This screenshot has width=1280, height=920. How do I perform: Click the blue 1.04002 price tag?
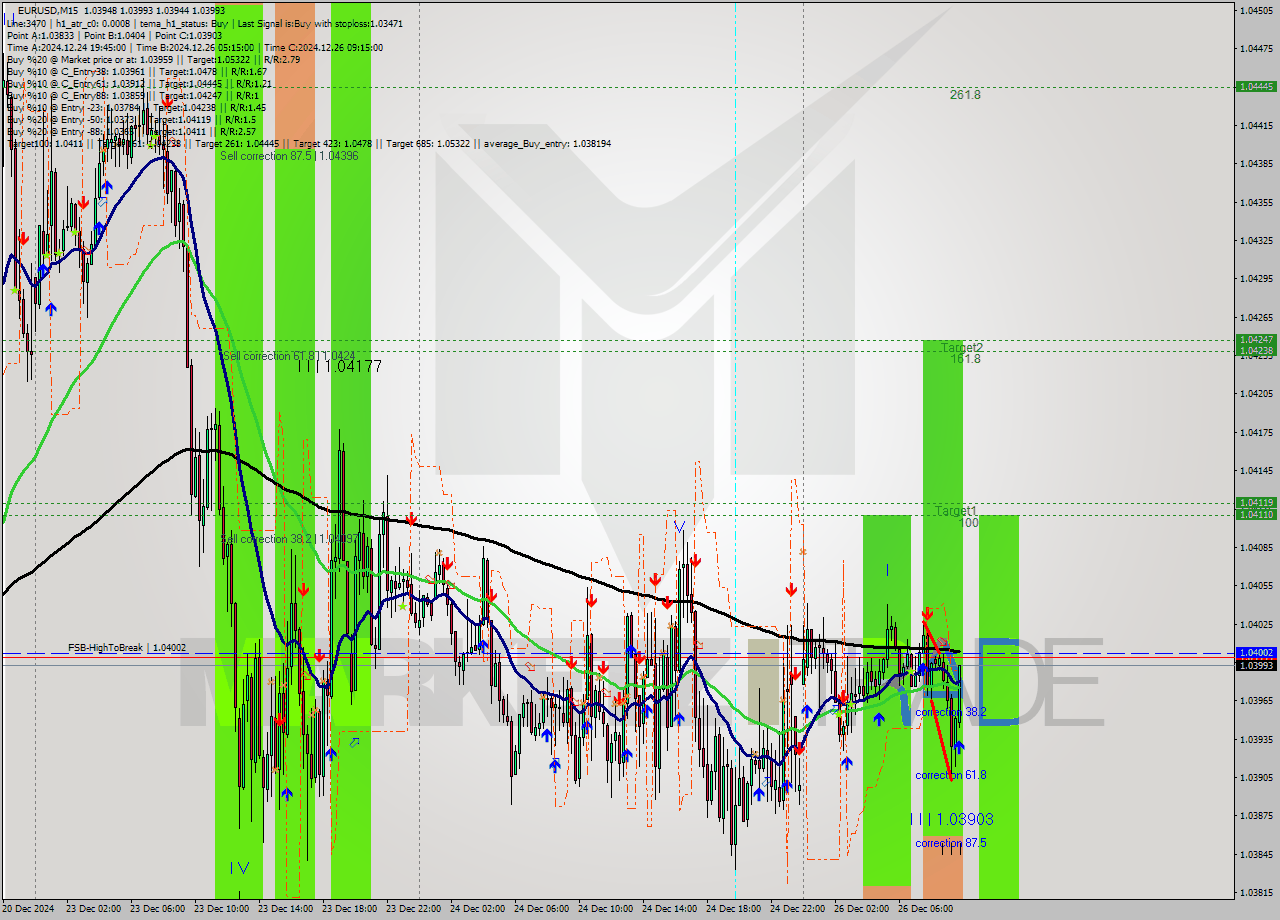[x=1256, y=652]
